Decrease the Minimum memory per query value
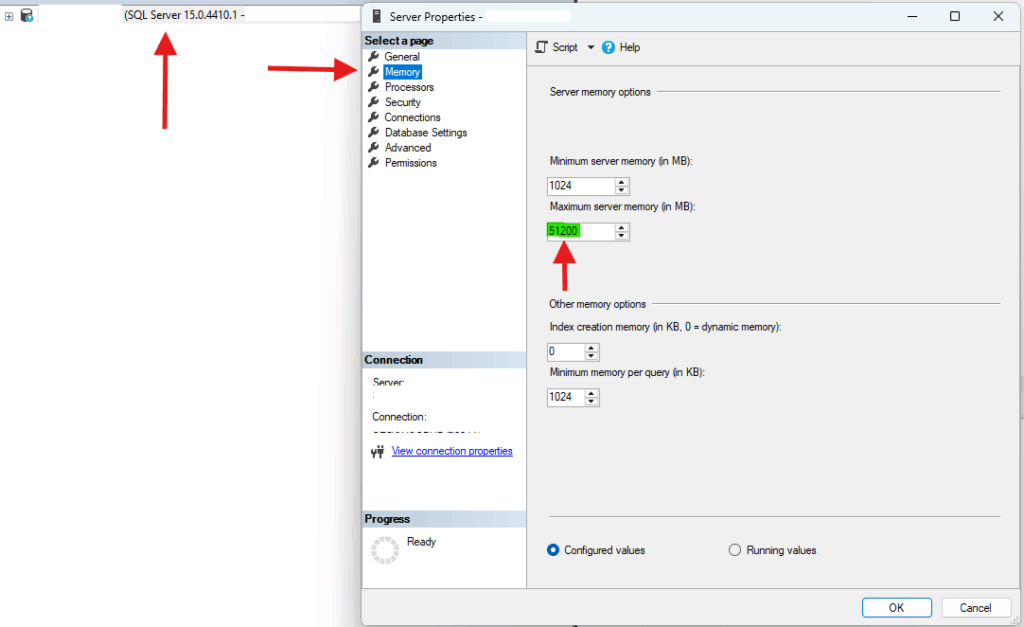This screenshot has width=1024, height=627. [x=591, y=401]
